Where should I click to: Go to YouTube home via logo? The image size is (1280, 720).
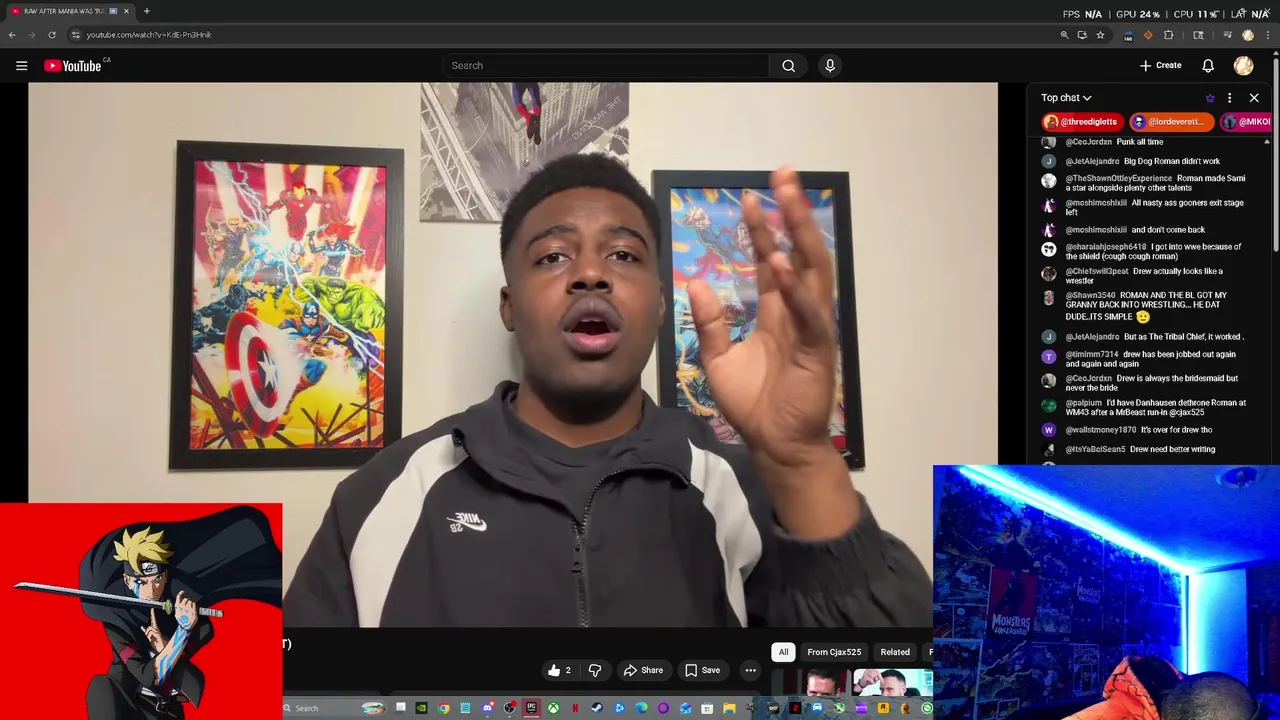click(x=72, y=65)
